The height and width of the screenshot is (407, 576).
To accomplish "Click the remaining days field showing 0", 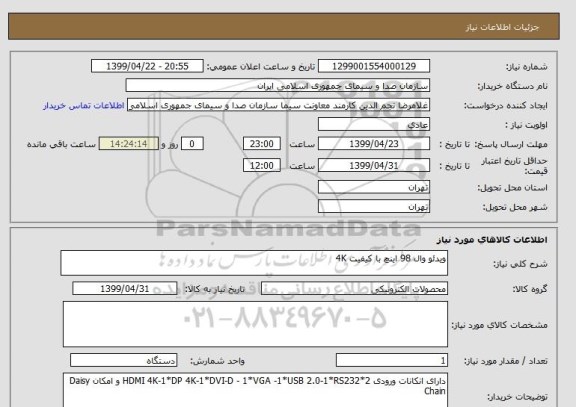I will pyautogui.click(x=192, y=144).
